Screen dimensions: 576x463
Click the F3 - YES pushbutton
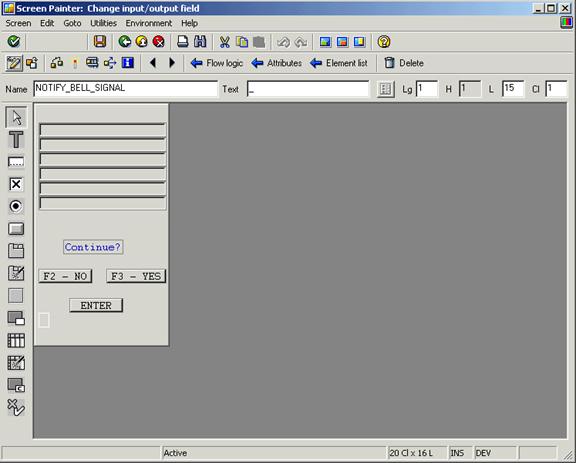click(136, 276)
